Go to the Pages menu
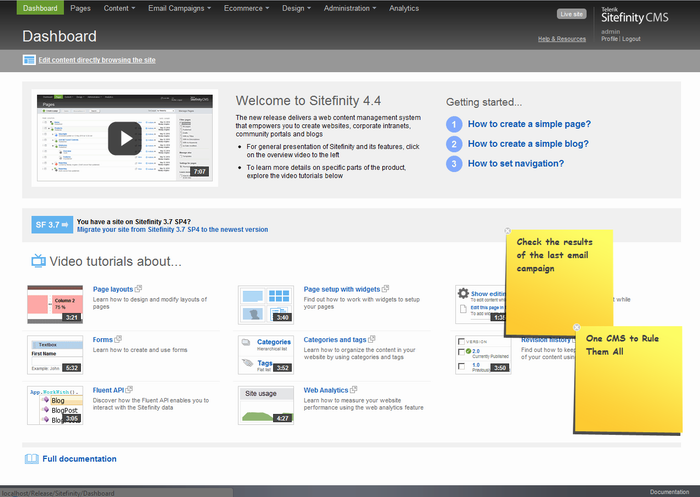This screenshot has height=497, width=700. click(x=80, y=8)
